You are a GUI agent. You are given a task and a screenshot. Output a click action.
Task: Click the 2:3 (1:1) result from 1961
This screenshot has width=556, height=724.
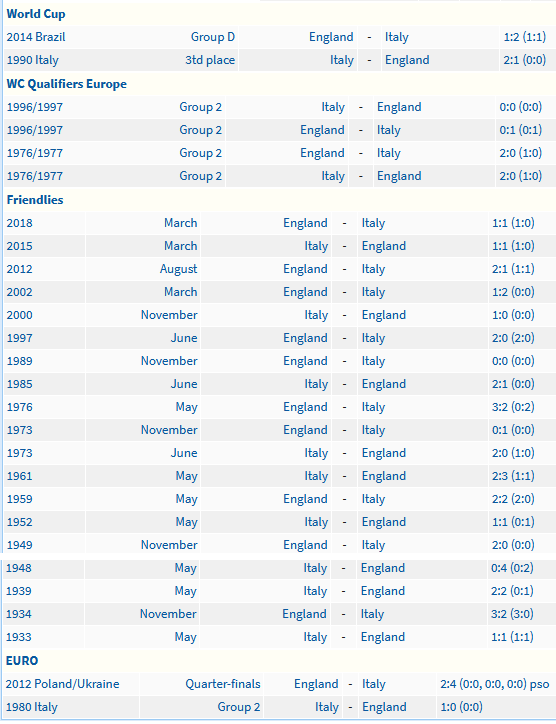coord(513,476)
